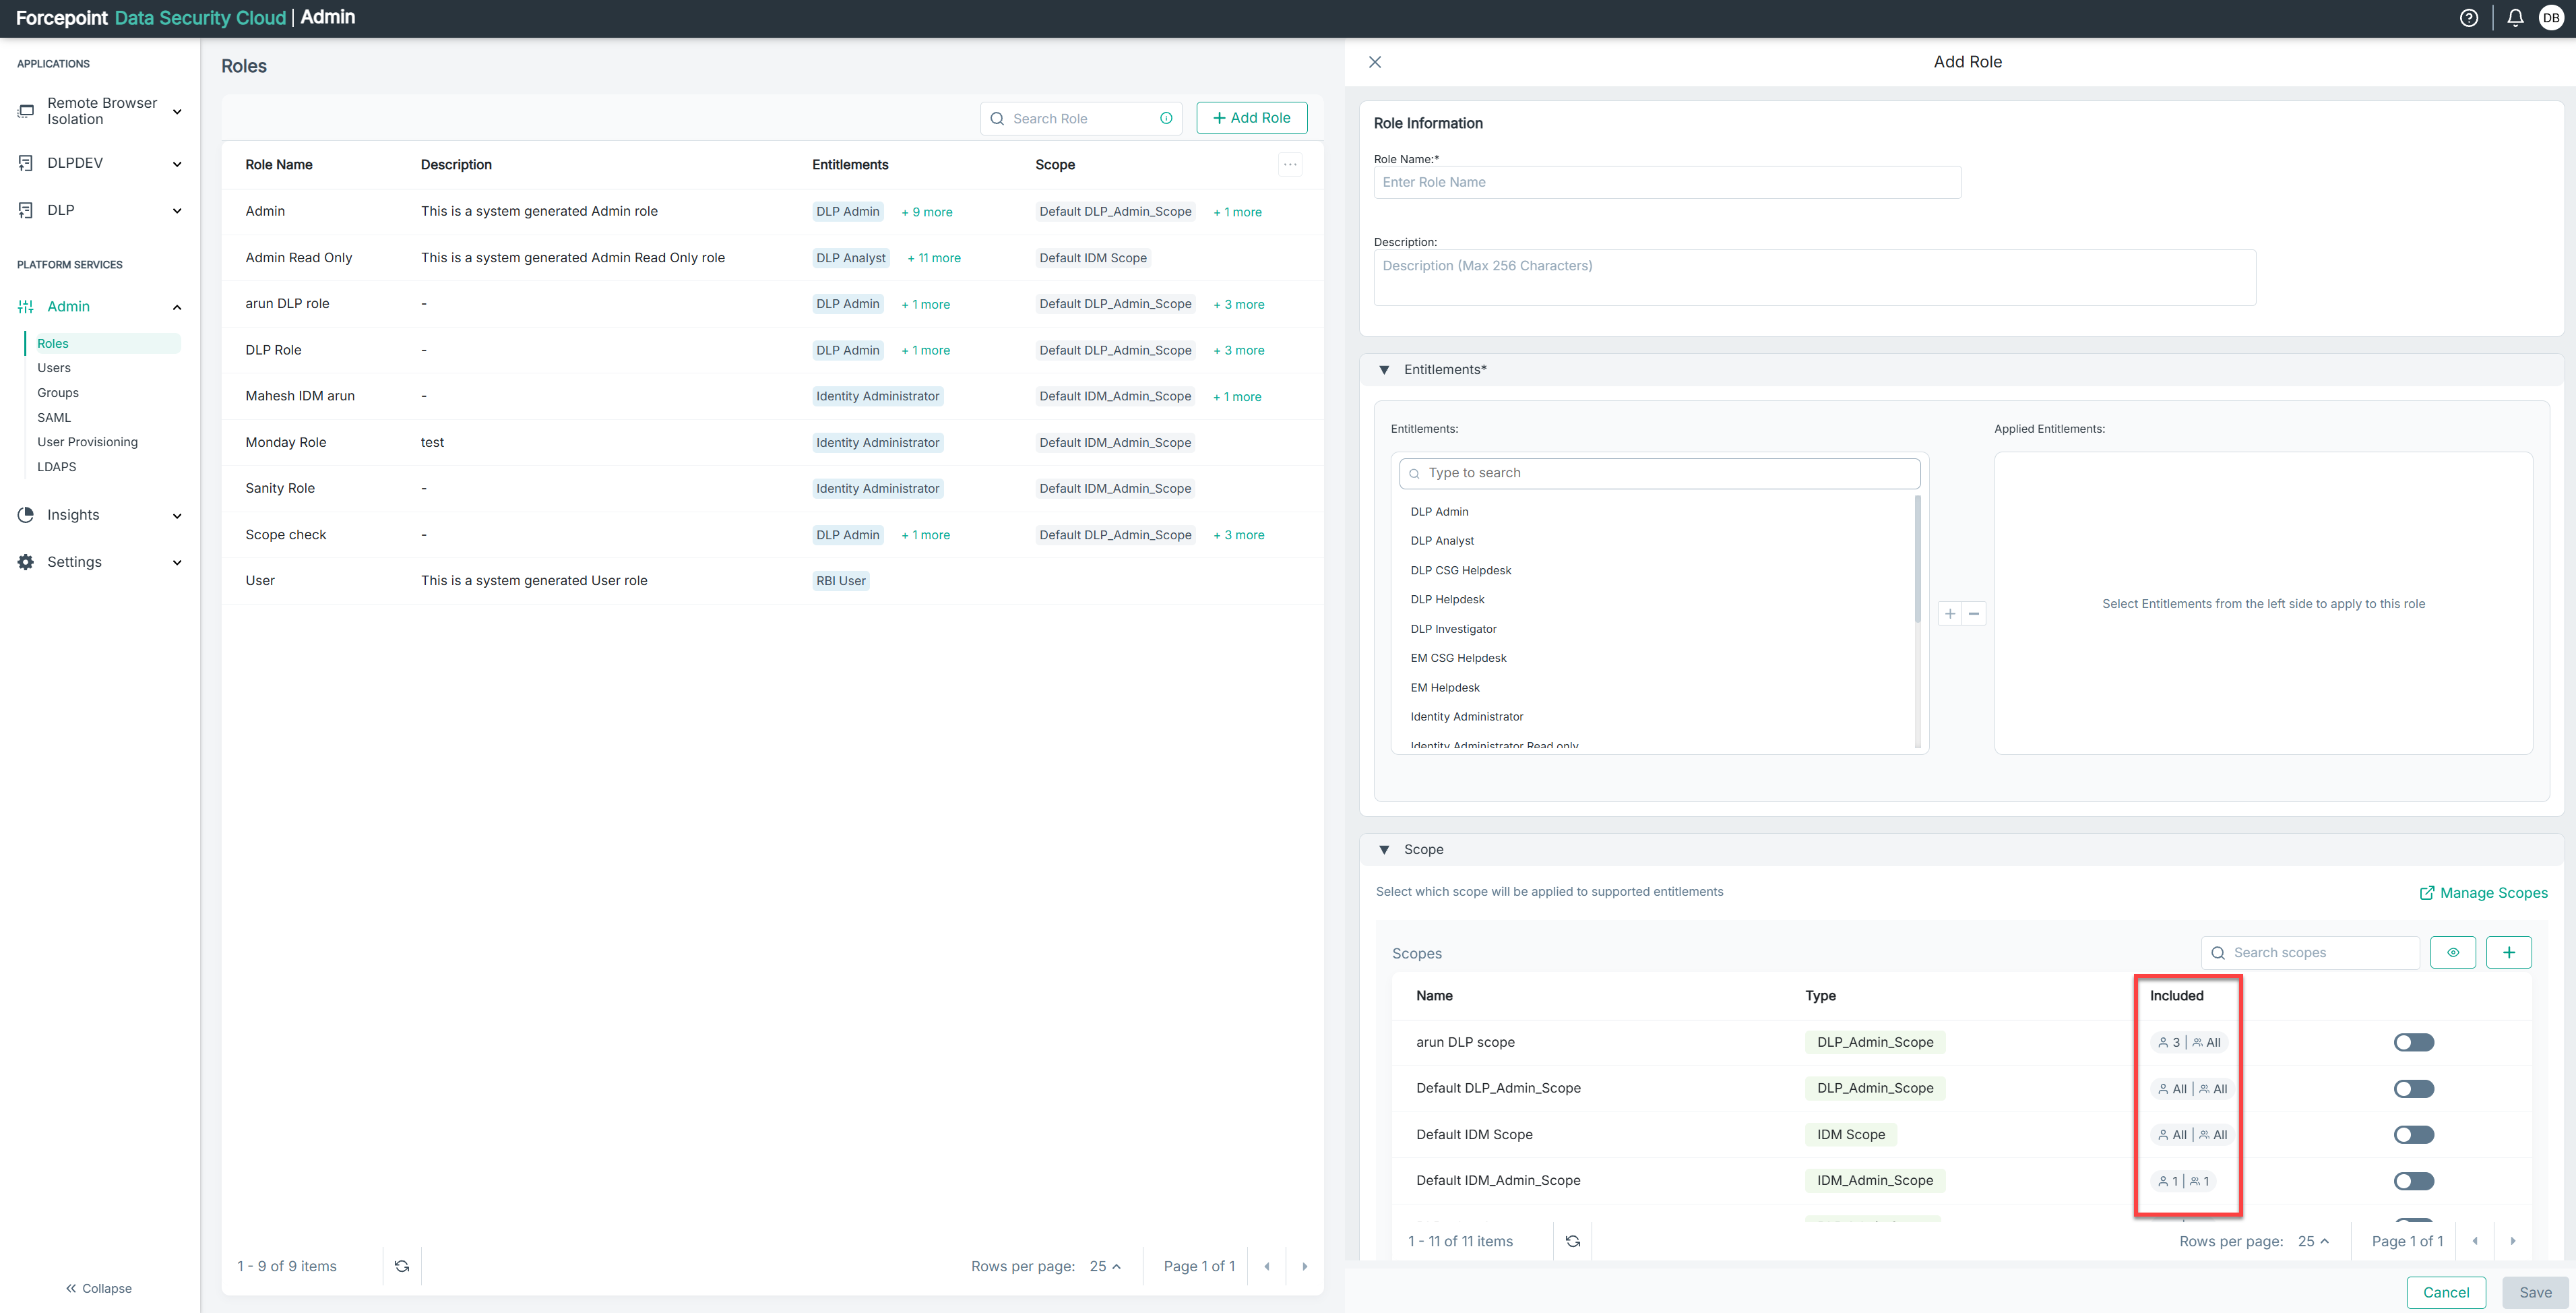Click the eye icon in Scopes

[x=2452, y=952]
